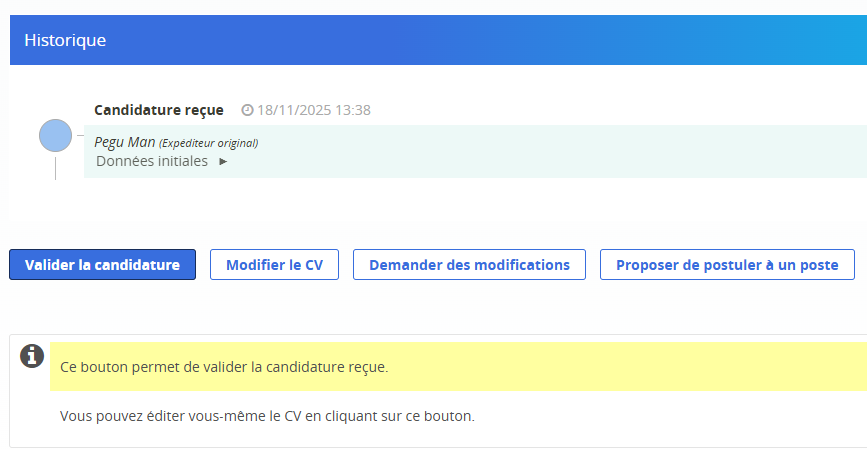The width and height of the screenshot is (867, 450).
Task: Click the hint about editing the CV yourself
Action: (x=267, y=416)
